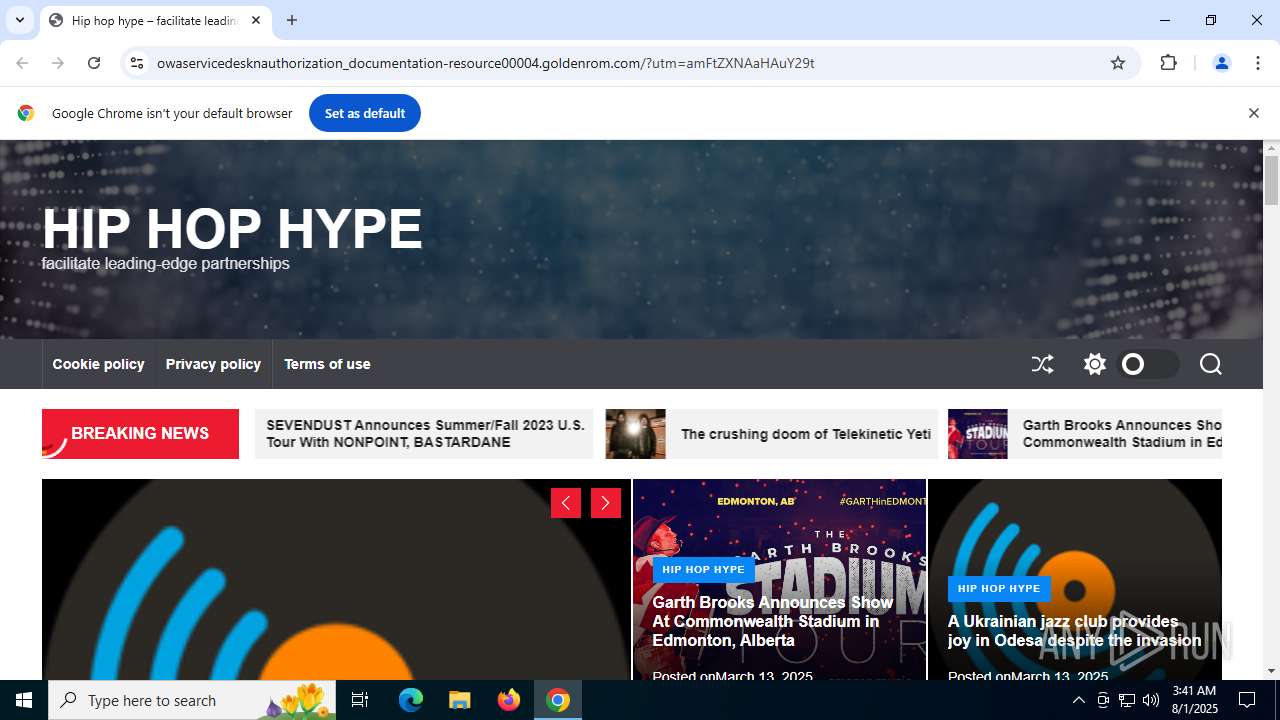The width and height of the screenshot is (1280, 720).
Task: Click scrollbar down arrow
Action: click(1271, 671)
